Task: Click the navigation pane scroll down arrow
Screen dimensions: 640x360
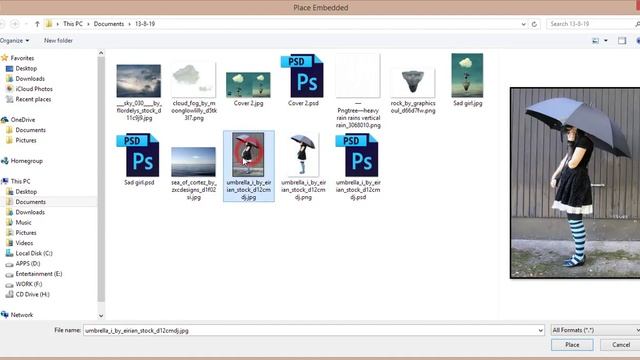Action: click(x=101, y=316)
